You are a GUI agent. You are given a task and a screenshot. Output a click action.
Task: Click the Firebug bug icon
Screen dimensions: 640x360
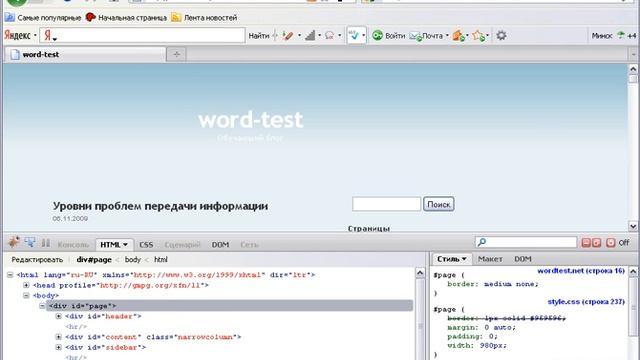pyautogui.click(x=13, y=242)
